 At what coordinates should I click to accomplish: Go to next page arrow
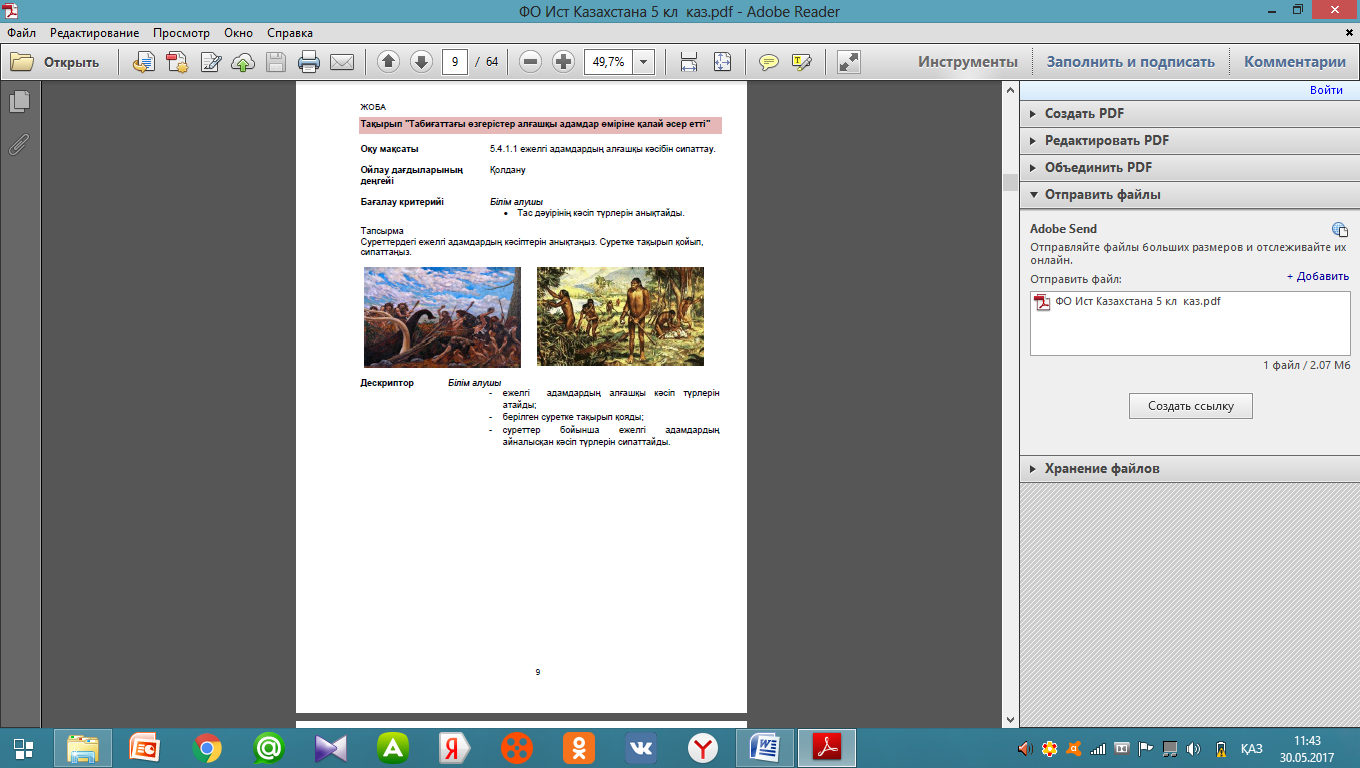point(421,62)
